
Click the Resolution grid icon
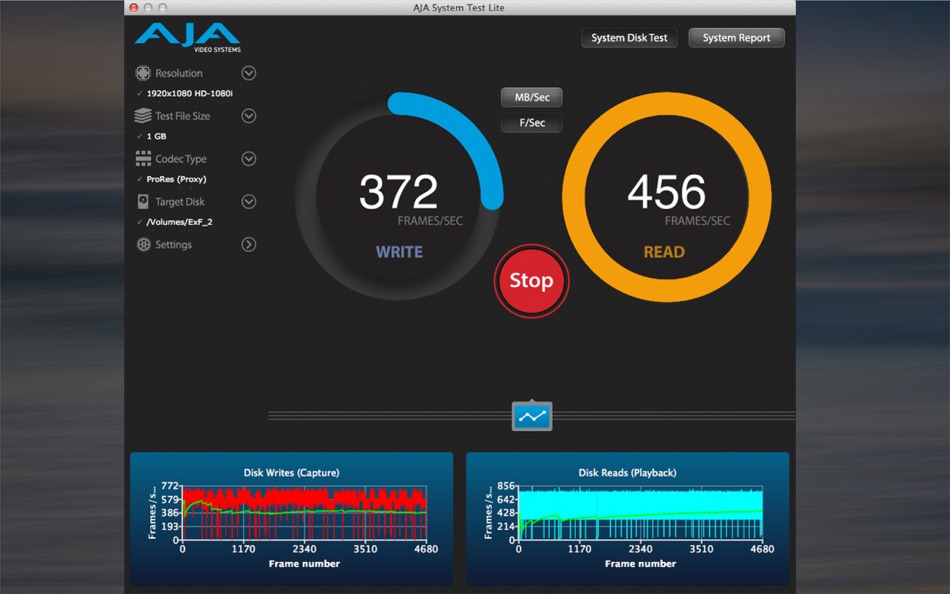tap(143, 73)
